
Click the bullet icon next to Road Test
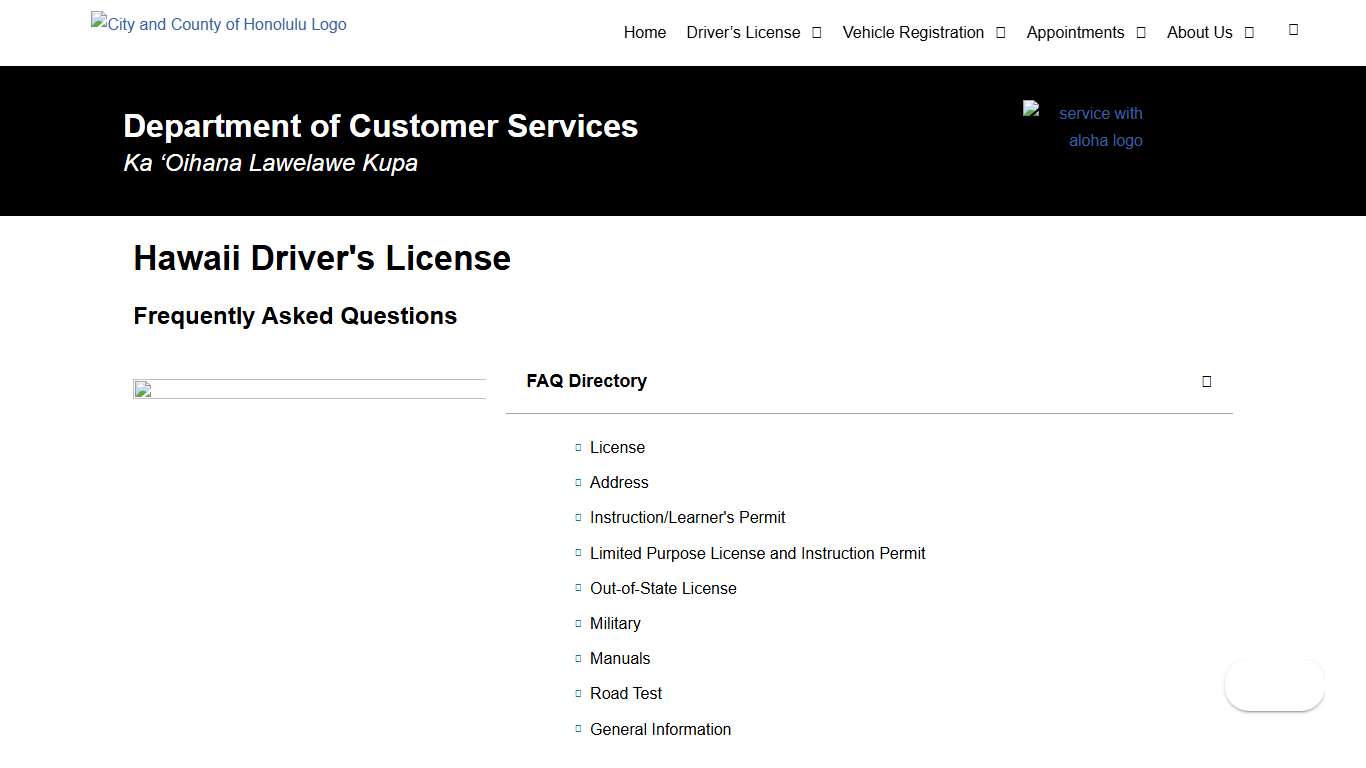[x=578, y=692]
